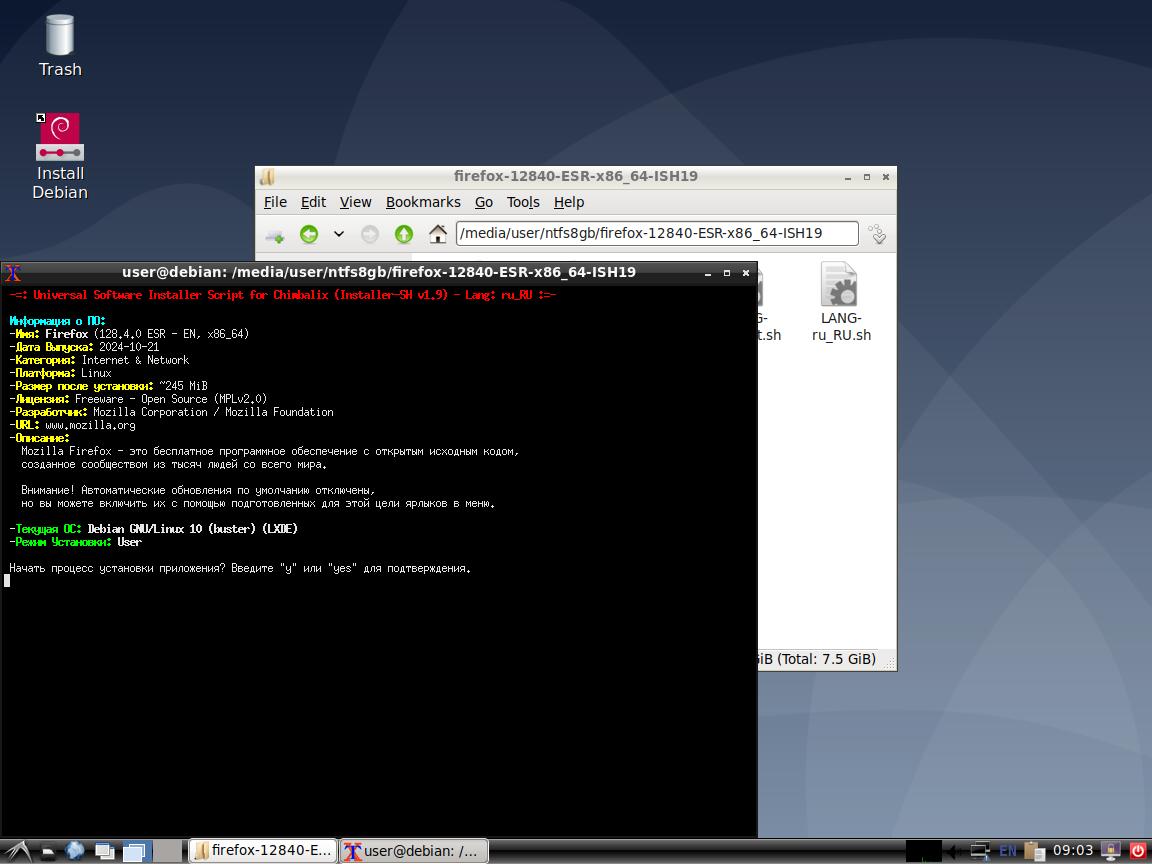Go to the home folder icon
This screenshot has width=1152, height=864.
438,234
